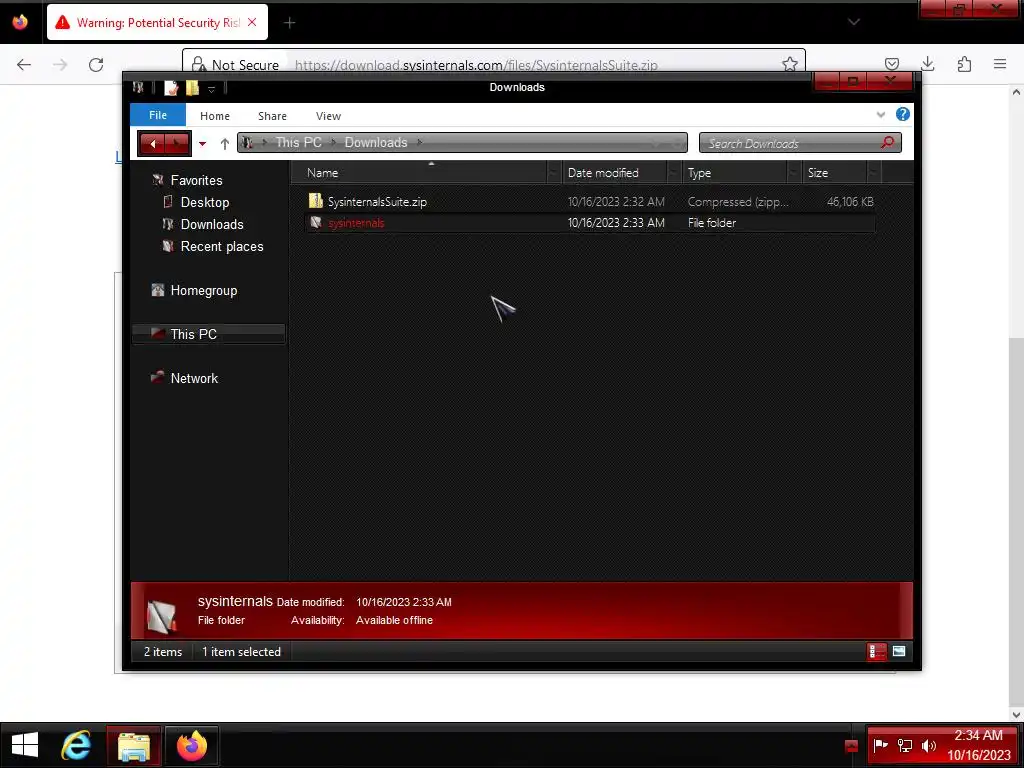Click the Compressed (zipp... type cell
Viewport: 1024px width, 768px height.
click(738, 202)
